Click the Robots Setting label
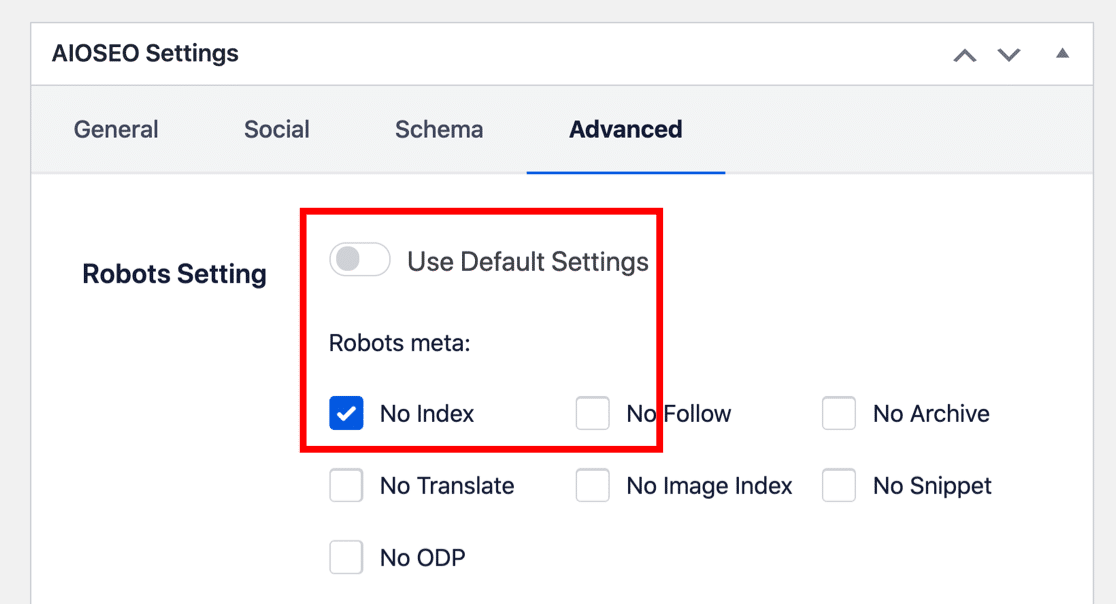The height and width of the screenshot is (604, 1116). pos(174,274)
